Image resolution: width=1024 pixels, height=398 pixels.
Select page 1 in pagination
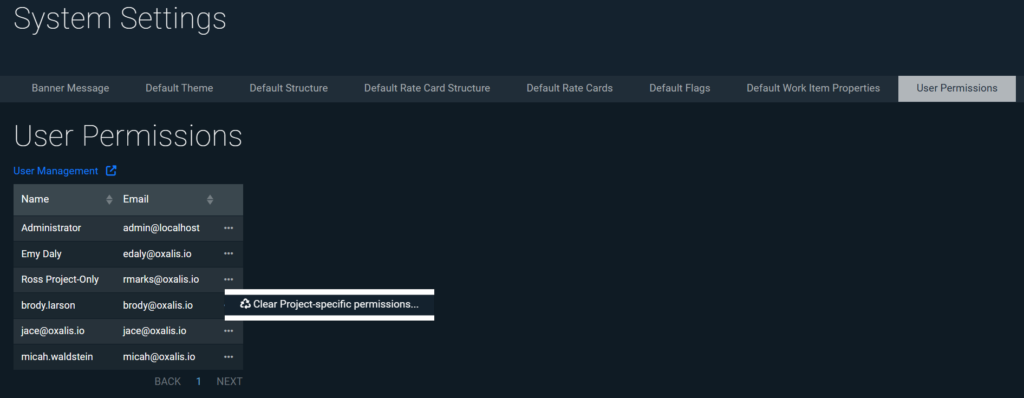[199, 381]
